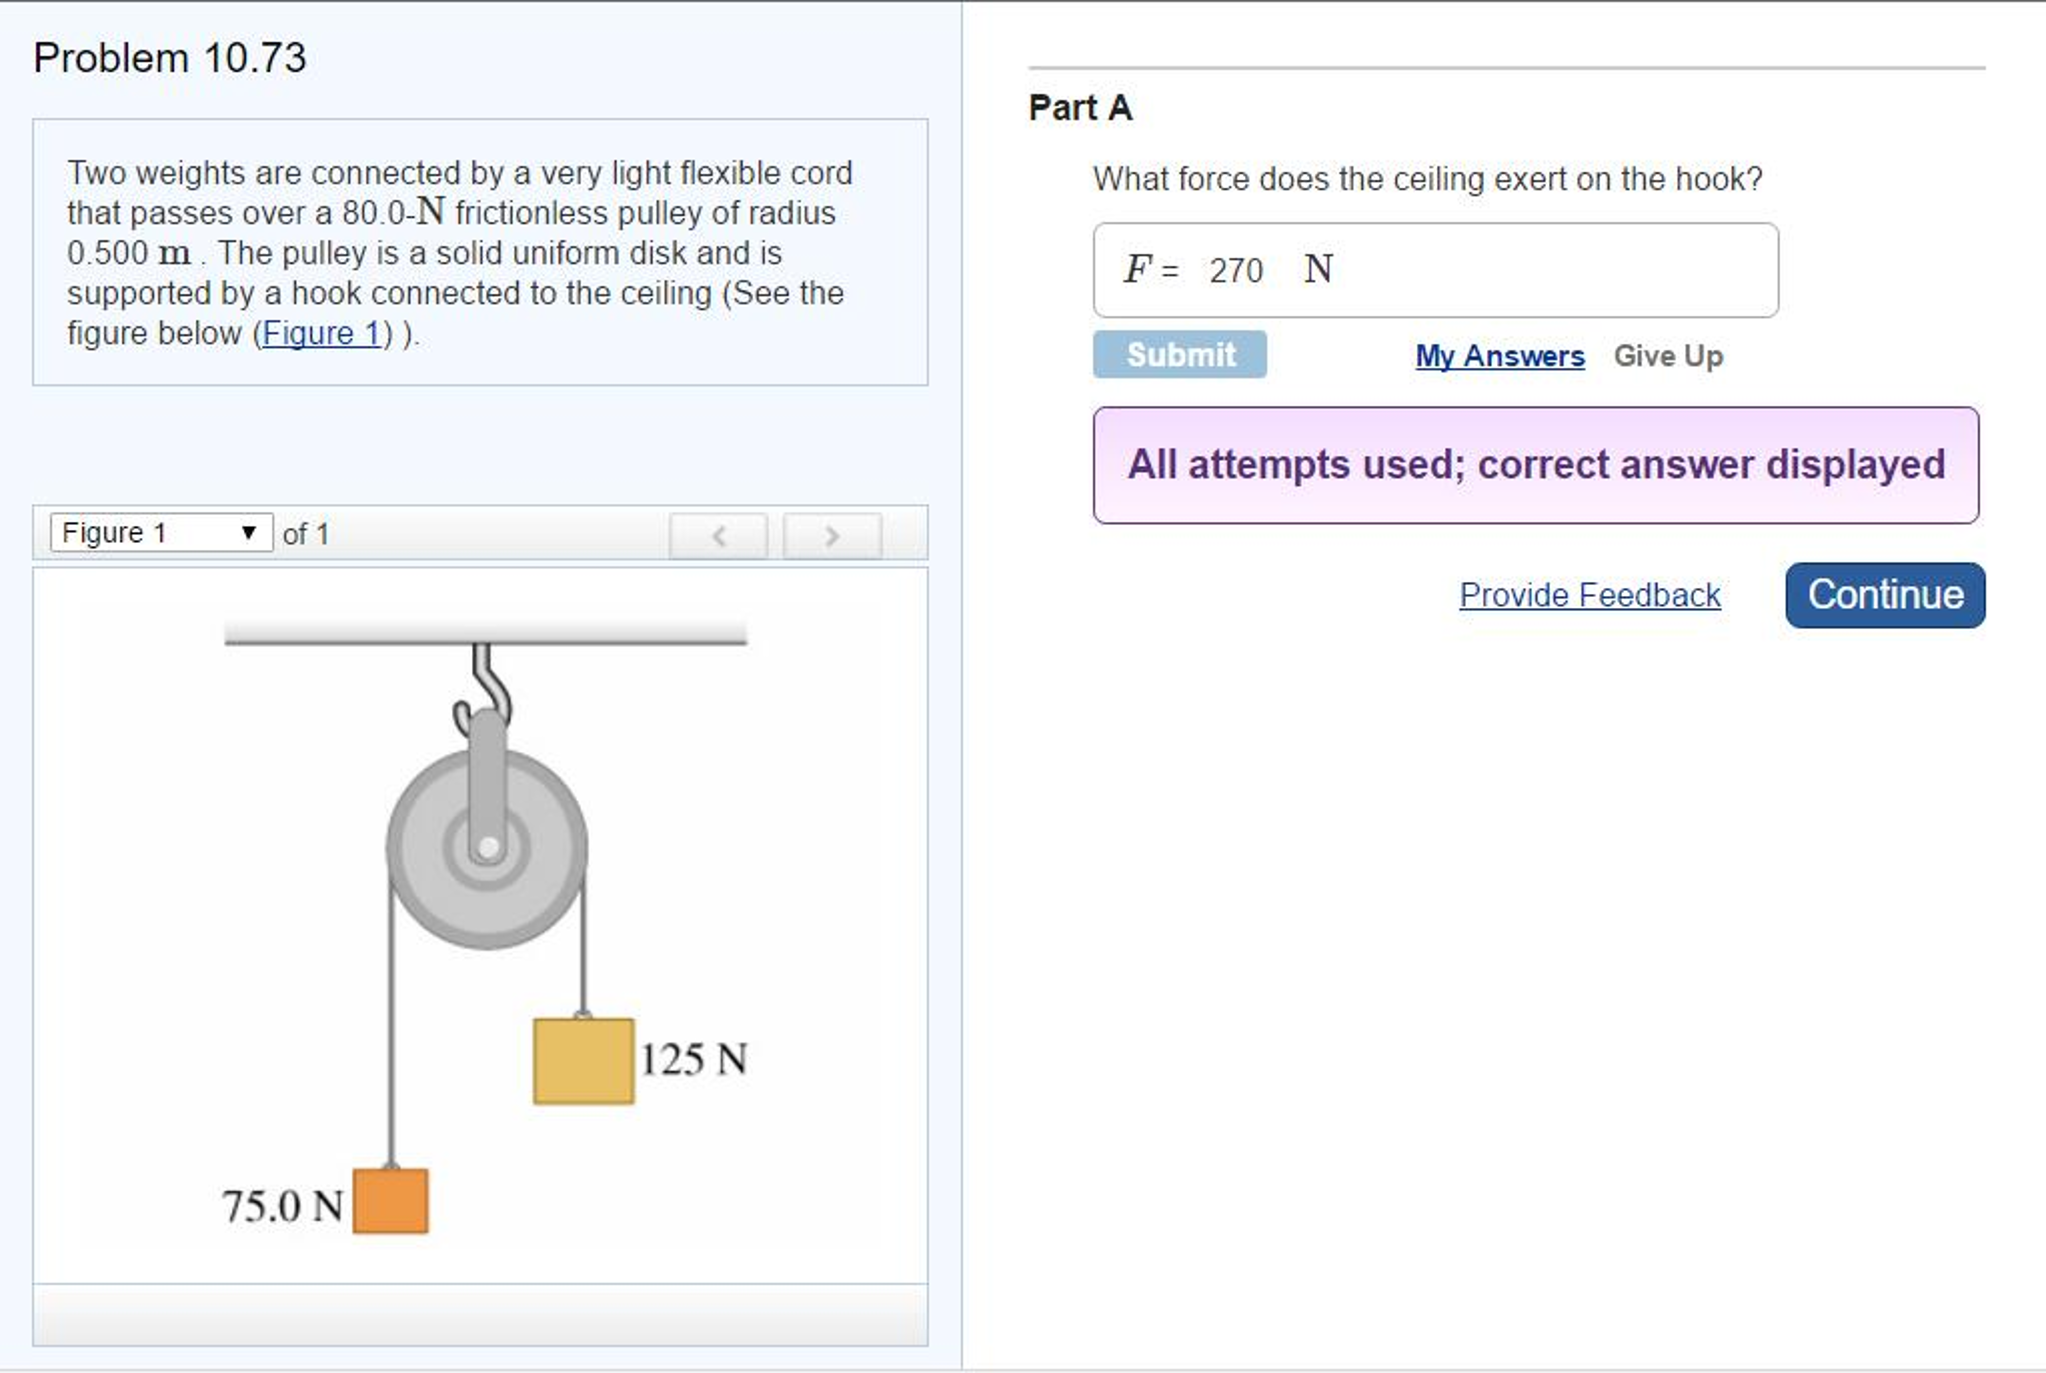Click the Part A heading
Screen dimensions: 2046x1373
click(1080, 108)
